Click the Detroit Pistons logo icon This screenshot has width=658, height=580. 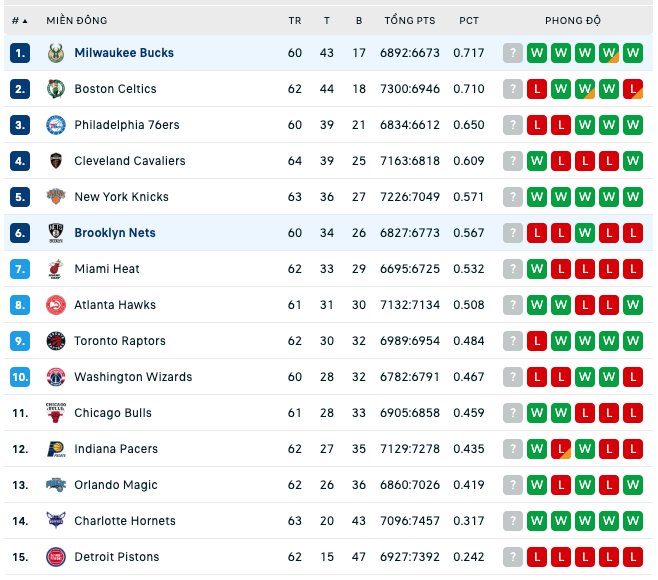tap(55, 557)
